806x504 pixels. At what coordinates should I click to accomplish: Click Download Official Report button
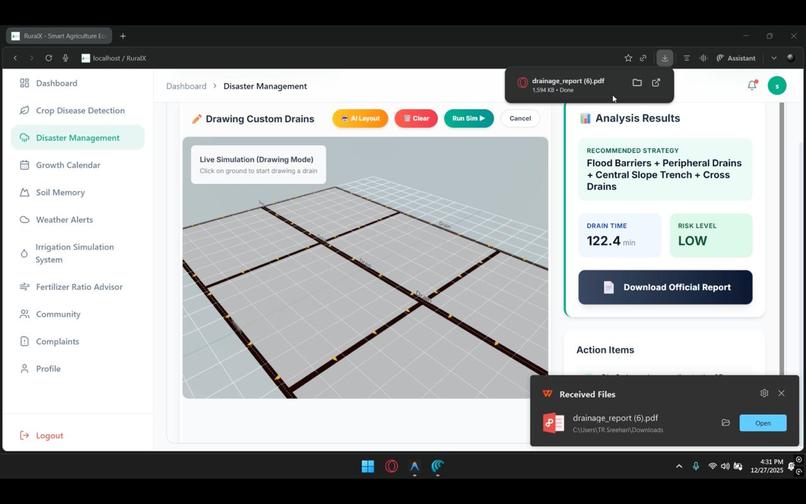[665, 287]
